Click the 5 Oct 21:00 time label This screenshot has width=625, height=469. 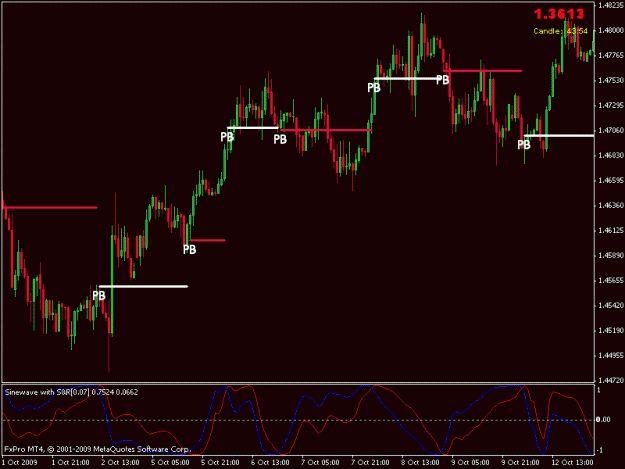pos(220,463)
